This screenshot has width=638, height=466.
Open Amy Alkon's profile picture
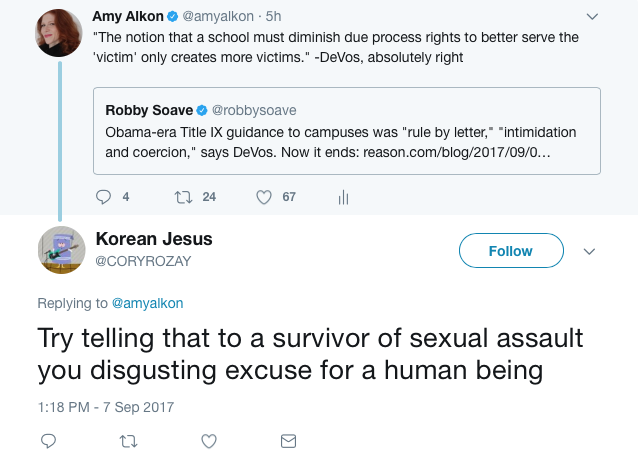[59, 33]
